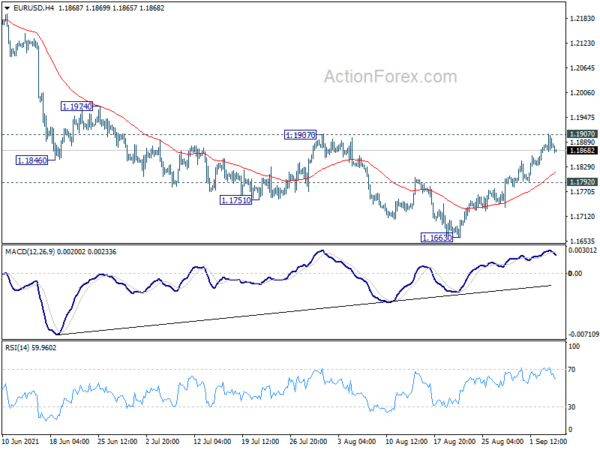Select the MACD ascending trendline
Viewport: 600px width, 450px height.
point(306,311)
